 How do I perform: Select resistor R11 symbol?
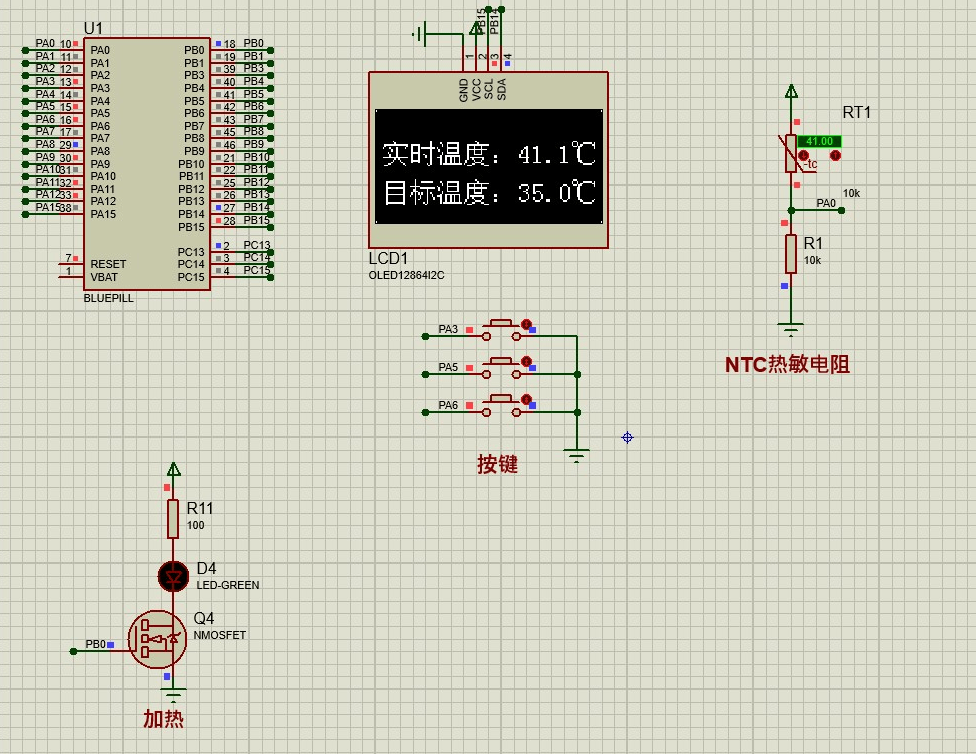point(173,518)
